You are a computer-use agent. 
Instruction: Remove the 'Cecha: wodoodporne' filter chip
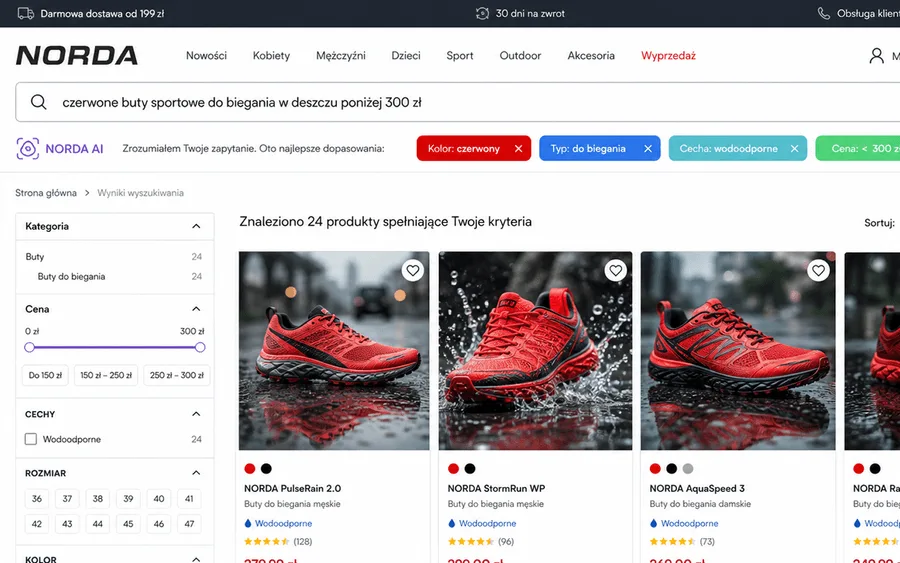point(794,149)
